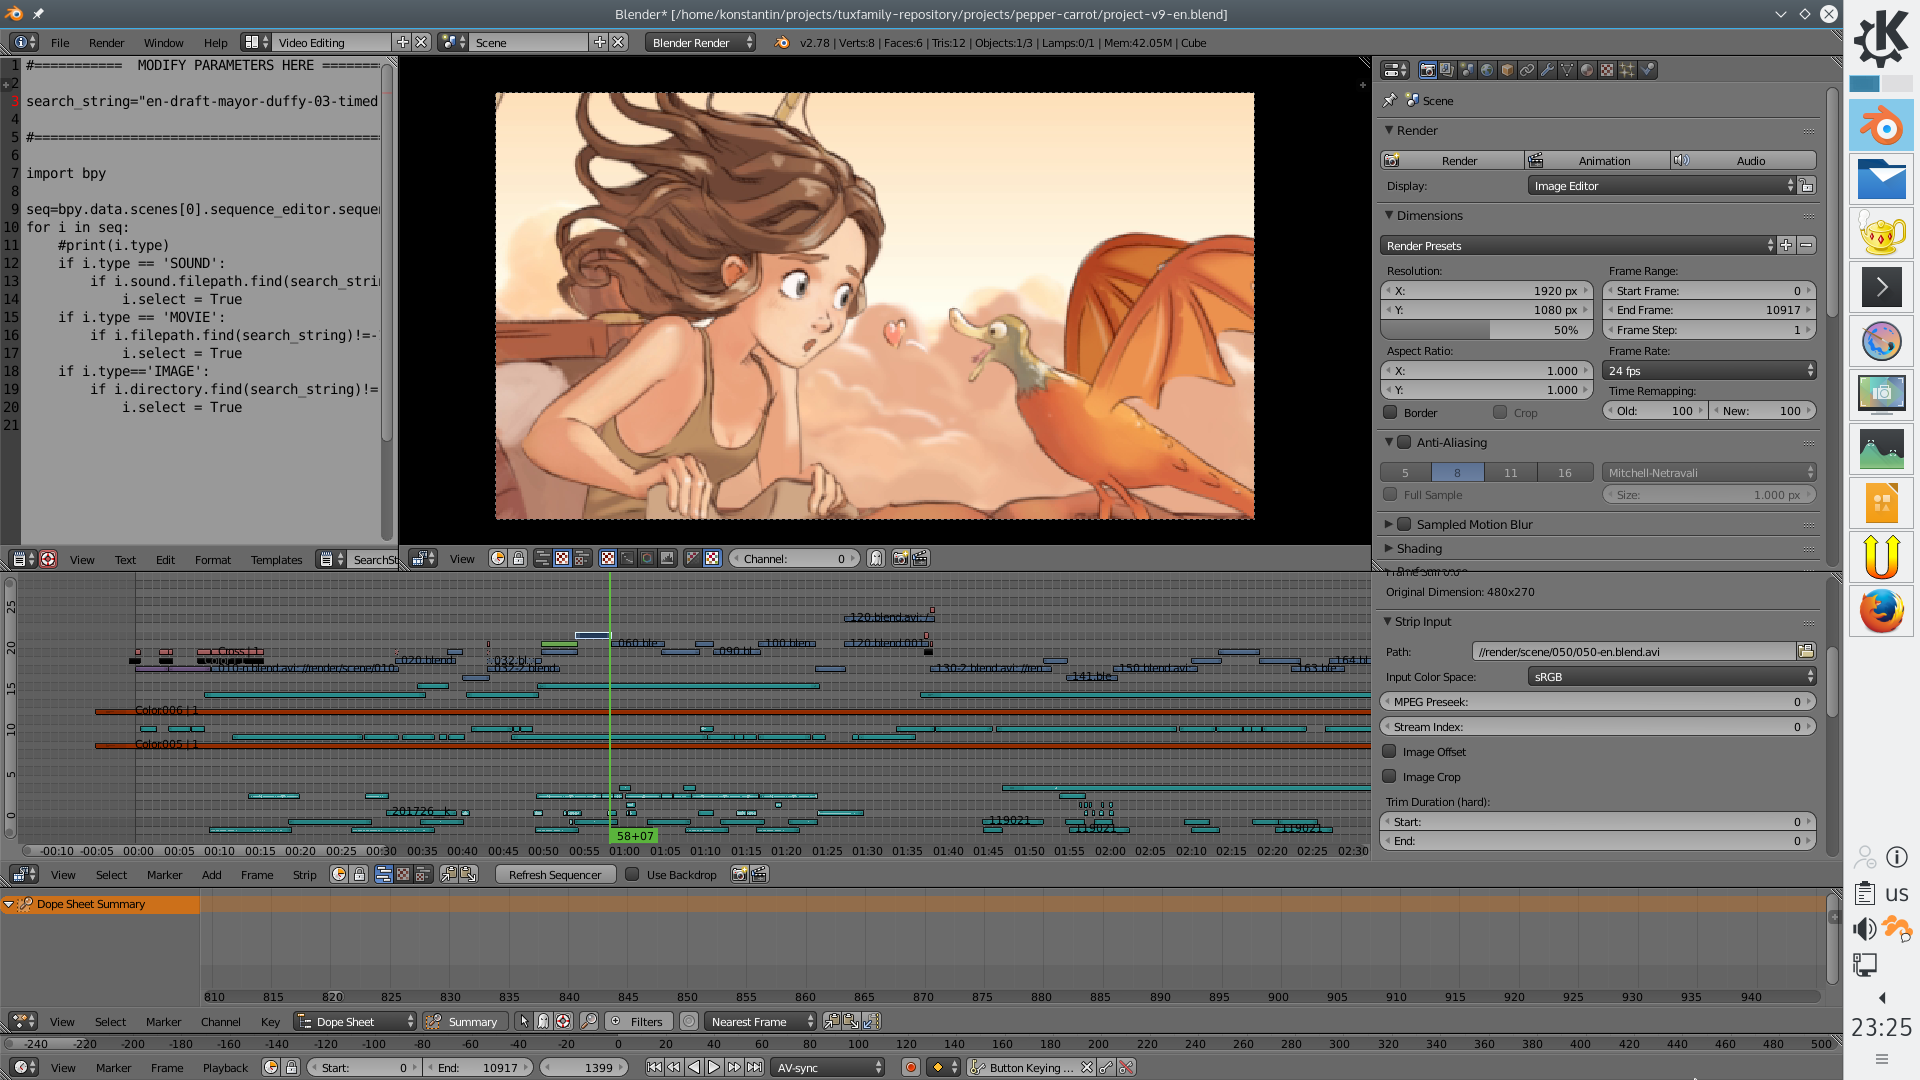Open the Object properties tab (cube icon)
Image resolution: width=1920 pixels, height=1080 pixels.
point(1507,70)
